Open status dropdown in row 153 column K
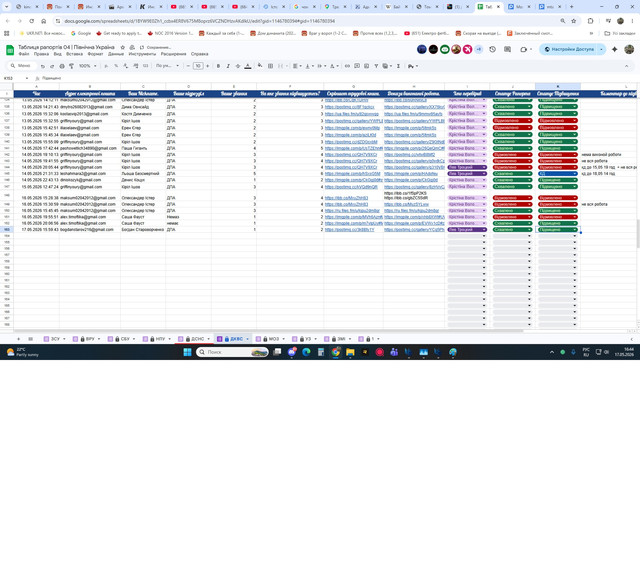 pyautogui.click(x=575, y=230)
